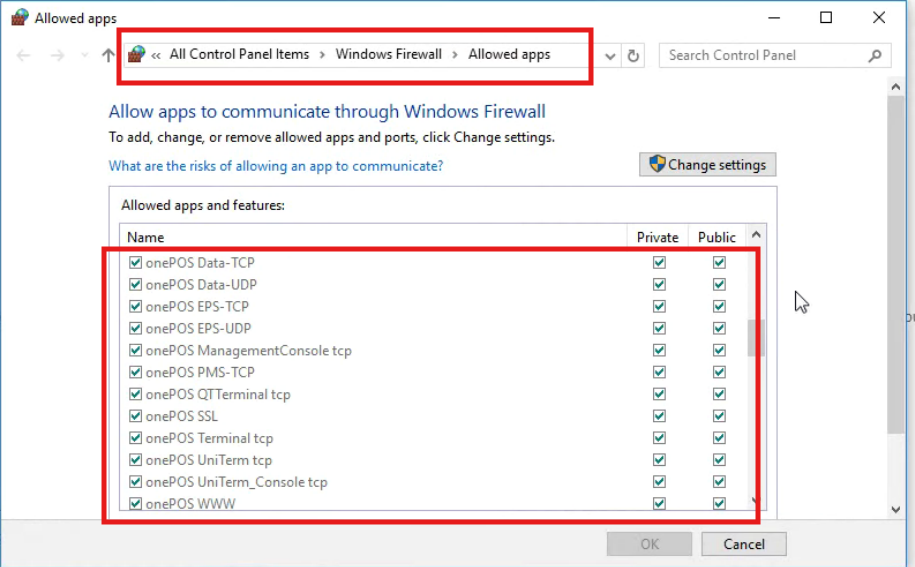Image resolution: width=915 pixels, height=567 pixels.
Task: Open the double-chevron breadcrumb overflow
Action: point(156,55)
